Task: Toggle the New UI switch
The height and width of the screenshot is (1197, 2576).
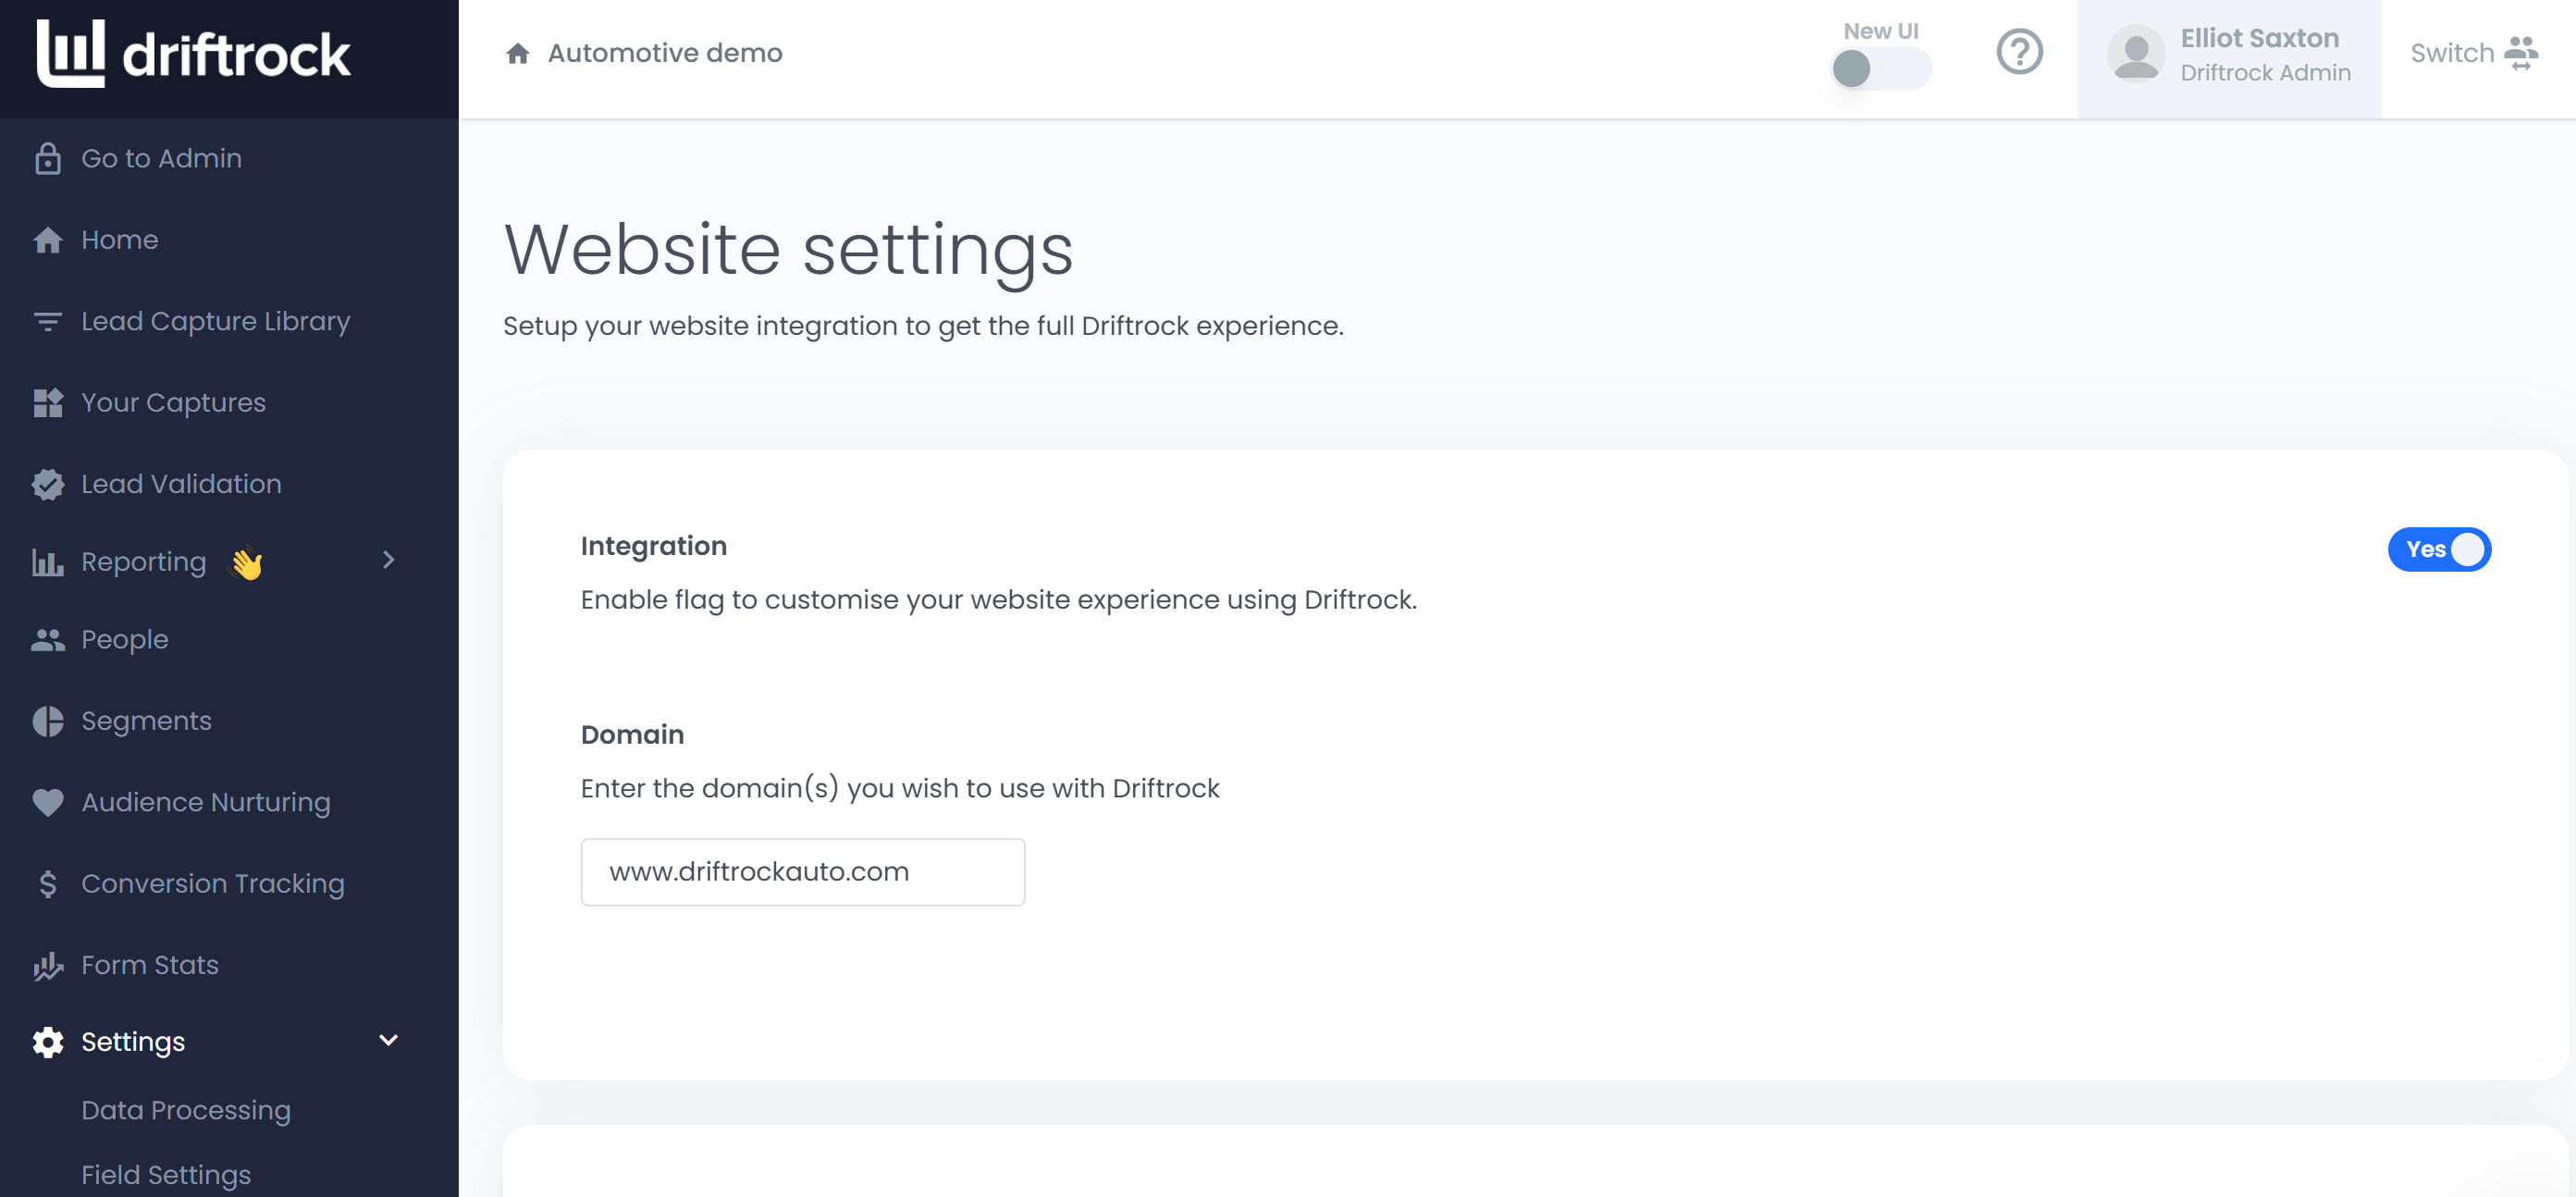Action: coord(1880,69)
